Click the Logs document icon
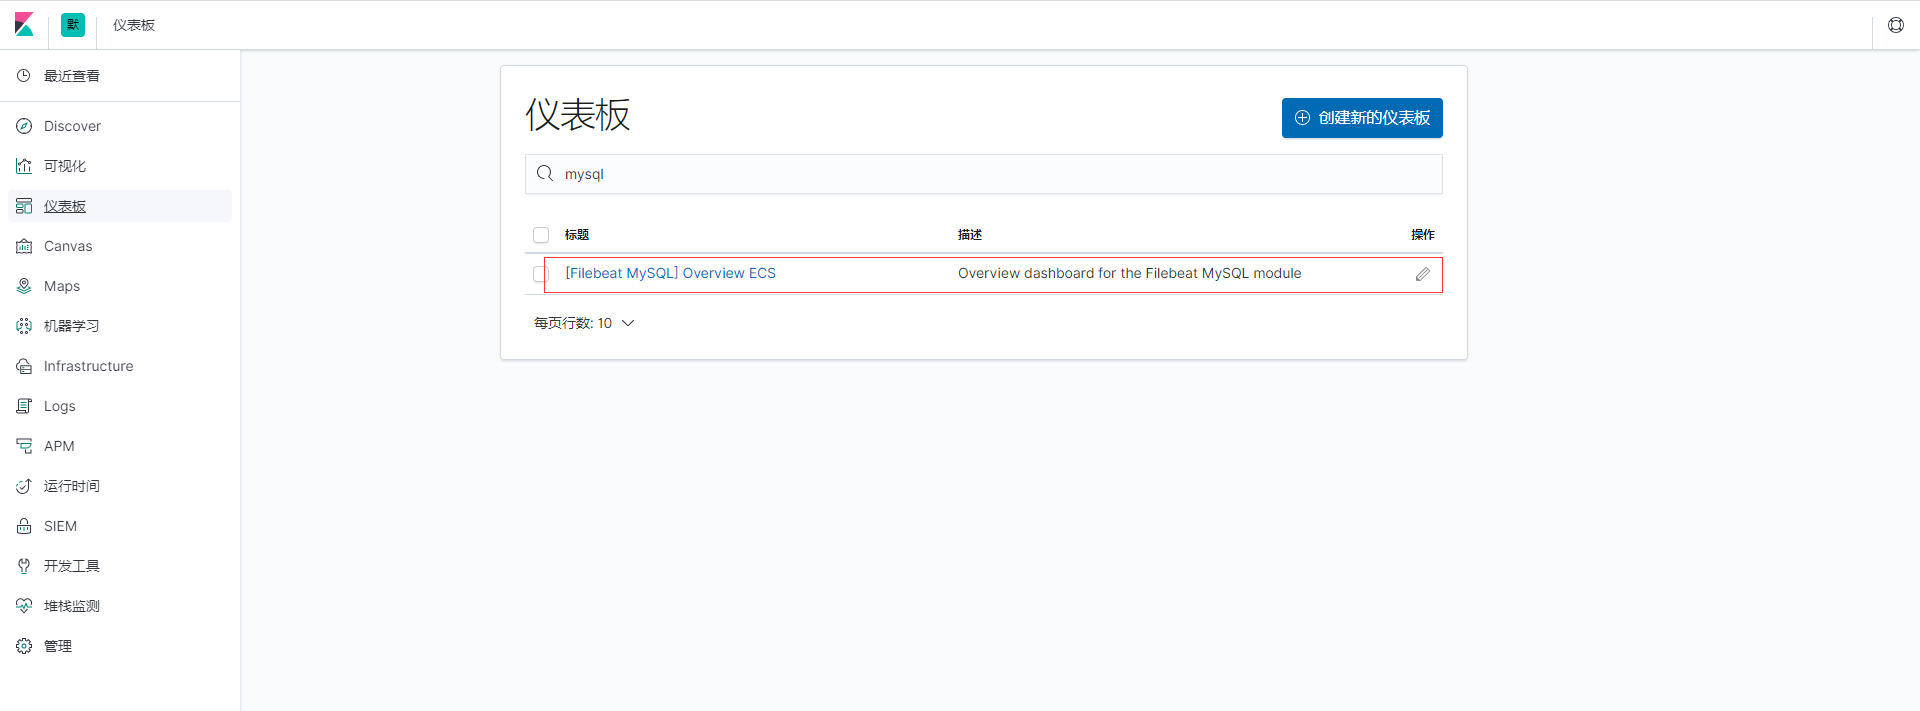The image size is (1920, 711). pos(24,406)
